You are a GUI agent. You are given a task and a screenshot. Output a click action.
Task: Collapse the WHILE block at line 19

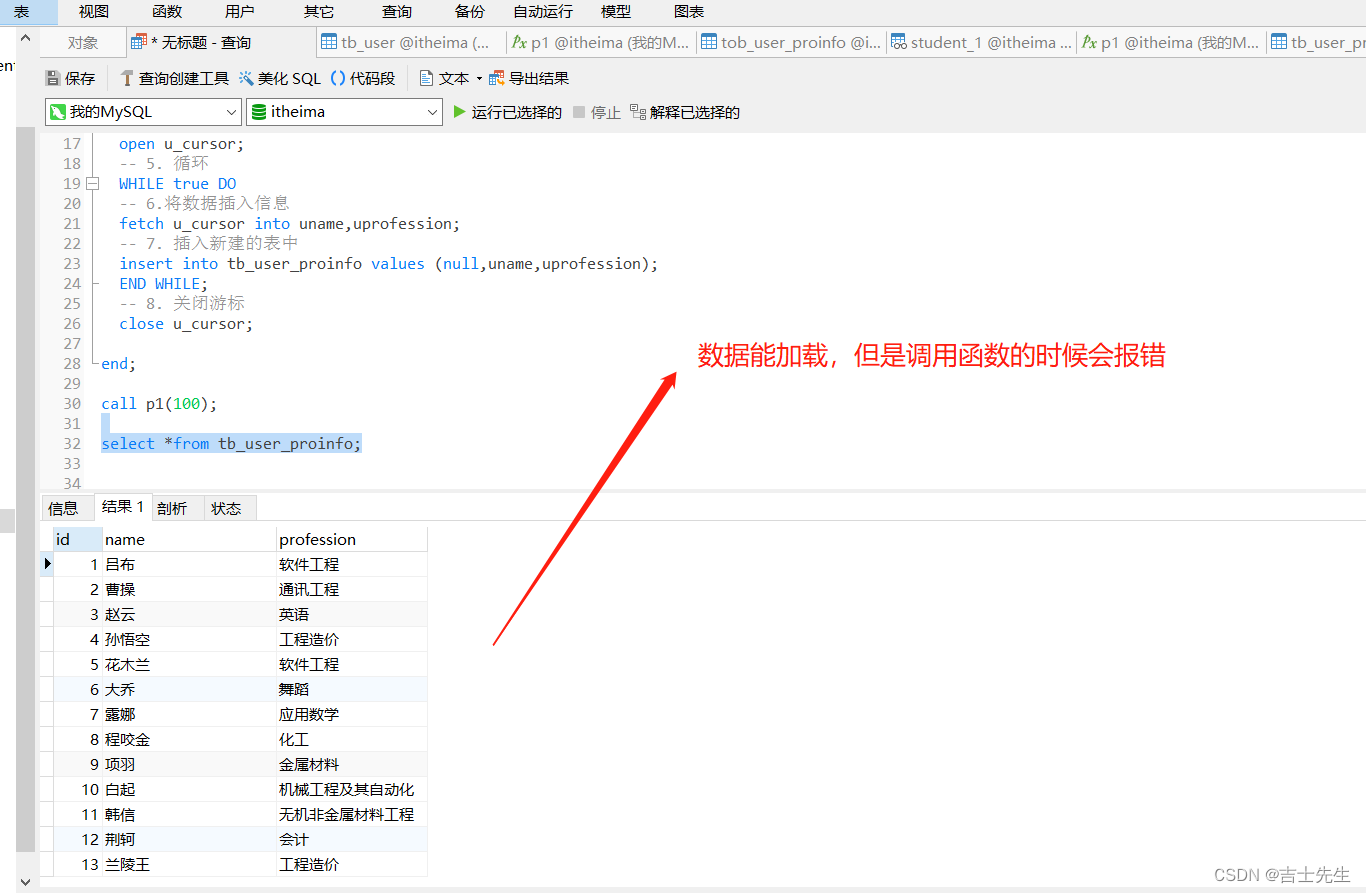tap(92, 184)
